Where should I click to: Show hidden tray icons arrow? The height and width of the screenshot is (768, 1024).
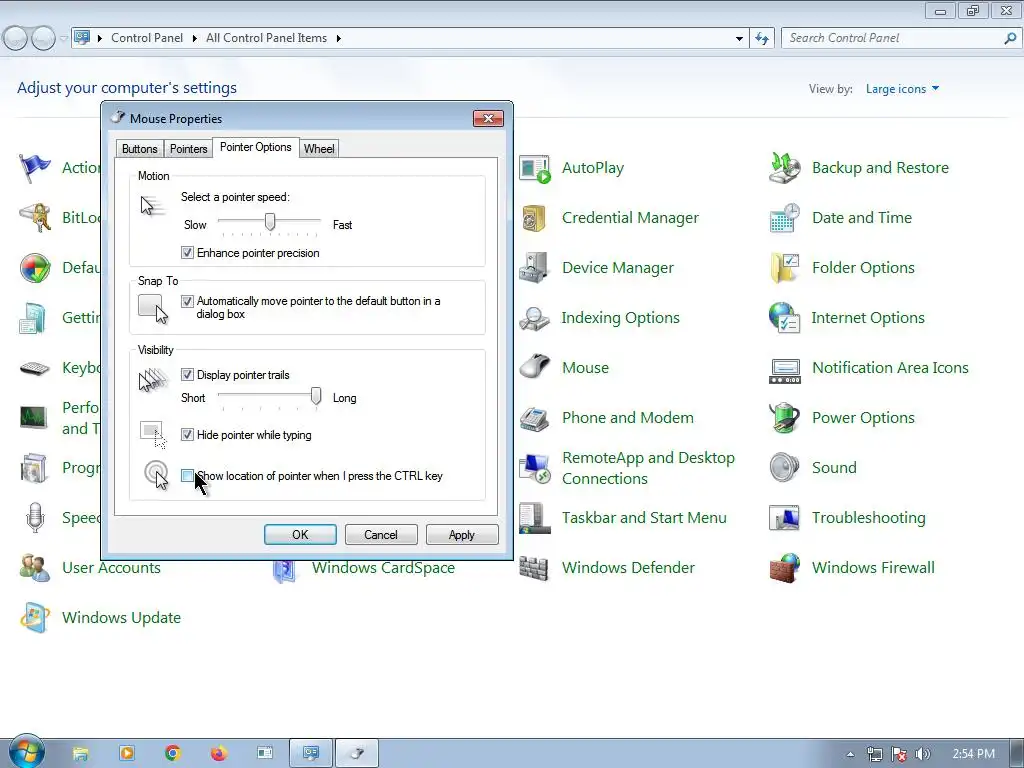coord(850,754)
